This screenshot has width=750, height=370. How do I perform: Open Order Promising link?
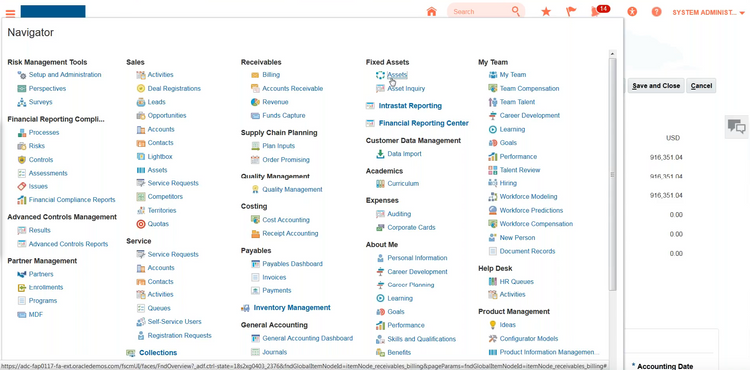point(286,160)
